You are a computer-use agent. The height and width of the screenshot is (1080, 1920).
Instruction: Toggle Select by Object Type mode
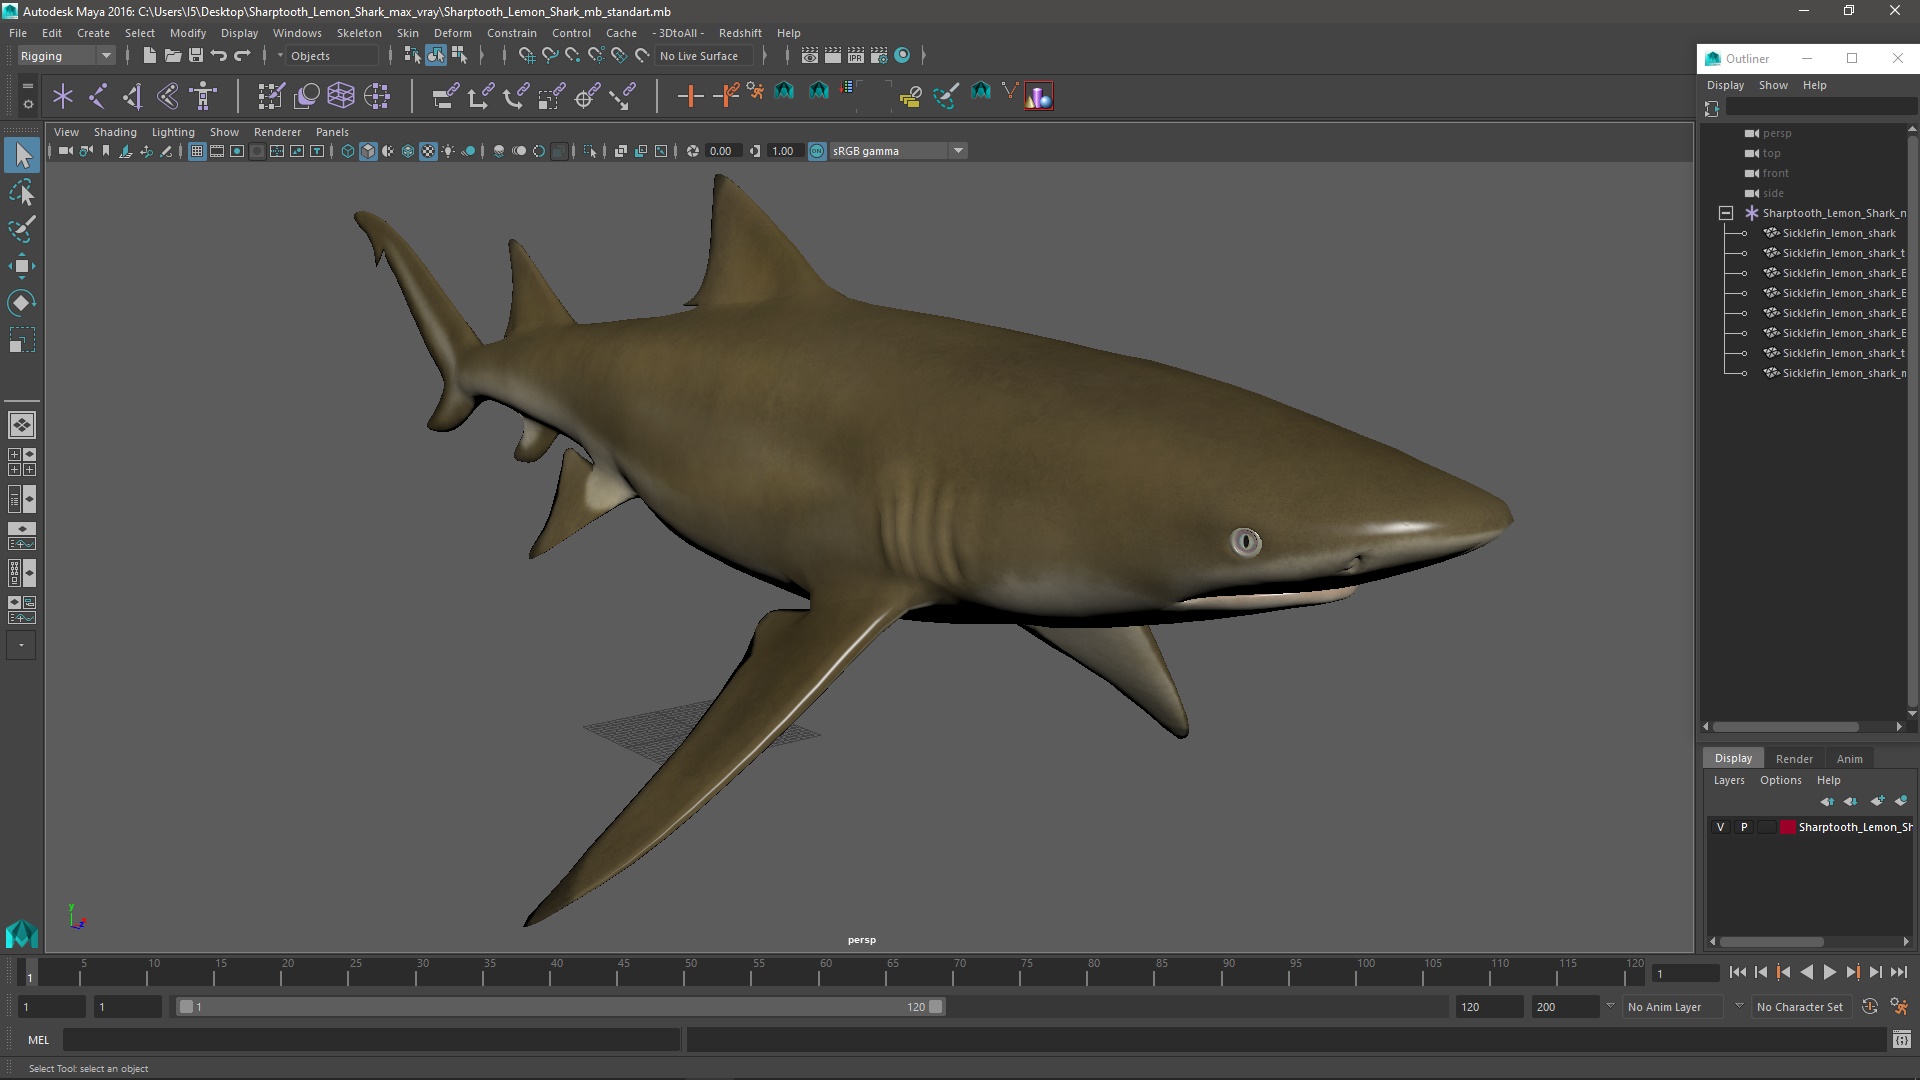436,56
